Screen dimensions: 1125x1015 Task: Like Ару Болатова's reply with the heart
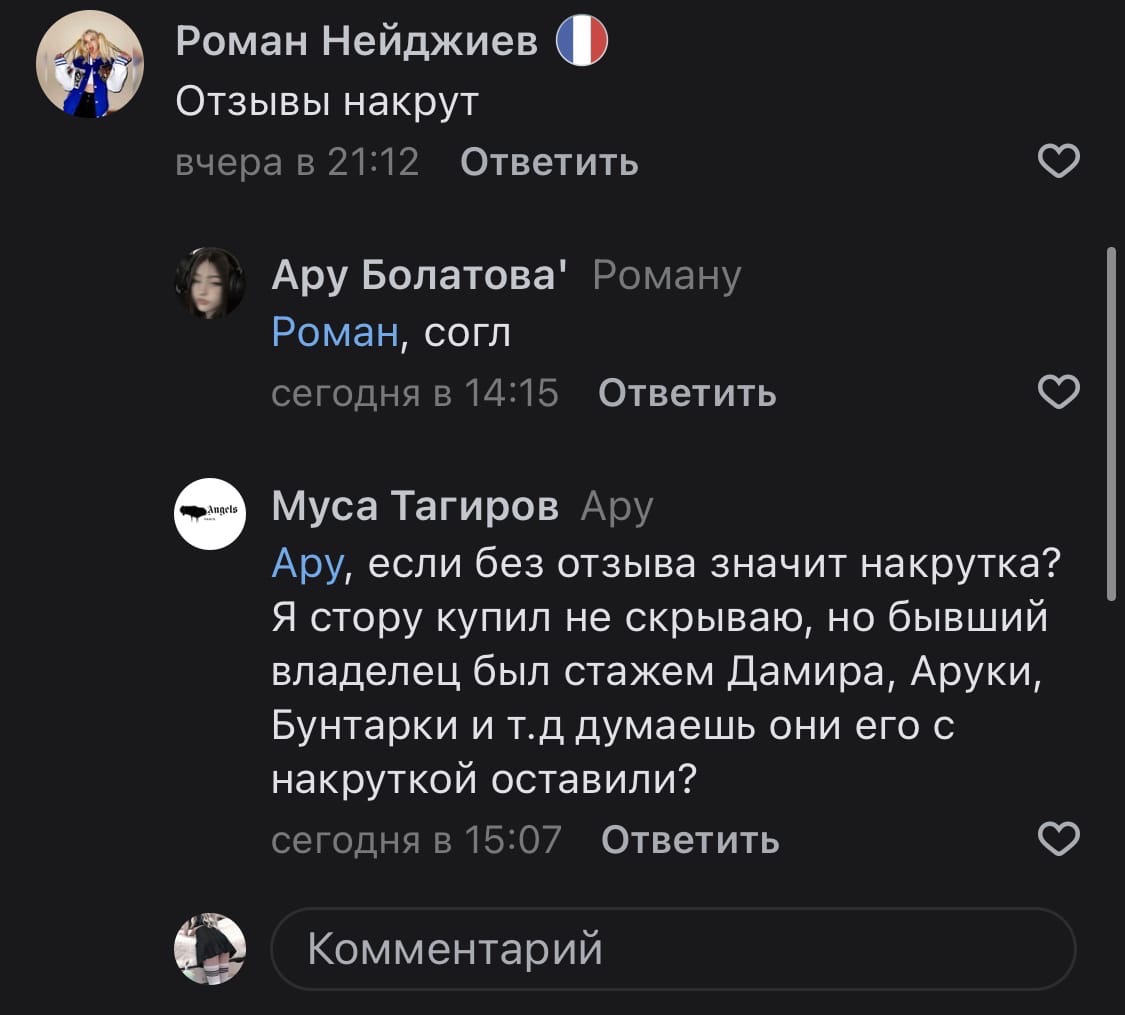point(1059,393)
